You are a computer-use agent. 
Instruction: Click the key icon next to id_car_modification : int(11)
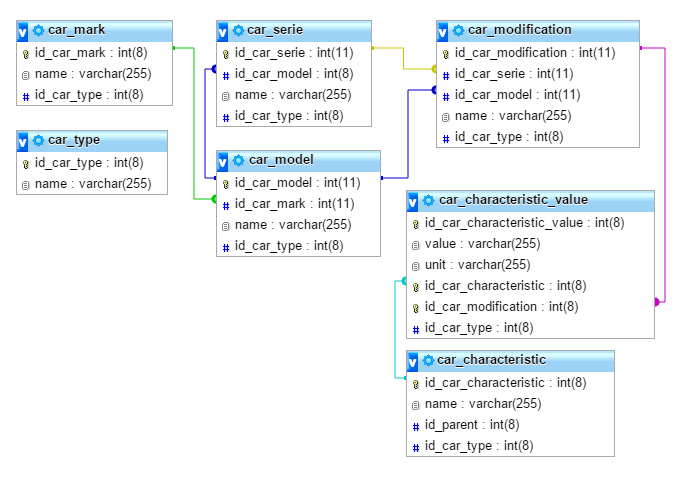click(x=446, y=54)
